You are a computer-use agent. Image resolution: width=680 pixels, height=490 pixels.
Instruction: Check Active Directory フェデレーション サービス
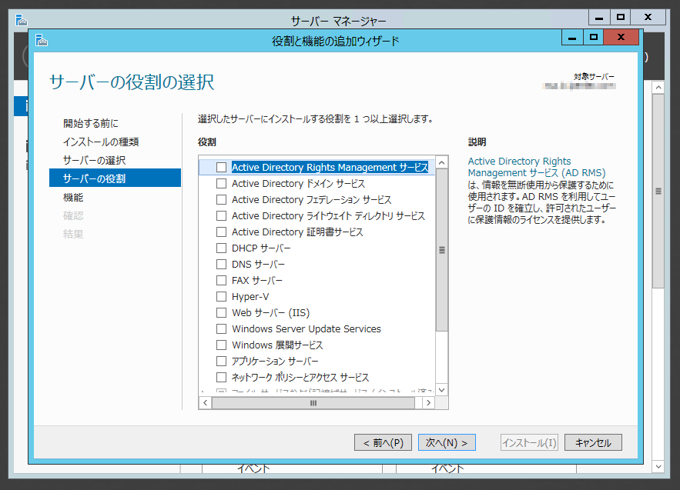tap(221, 199)
